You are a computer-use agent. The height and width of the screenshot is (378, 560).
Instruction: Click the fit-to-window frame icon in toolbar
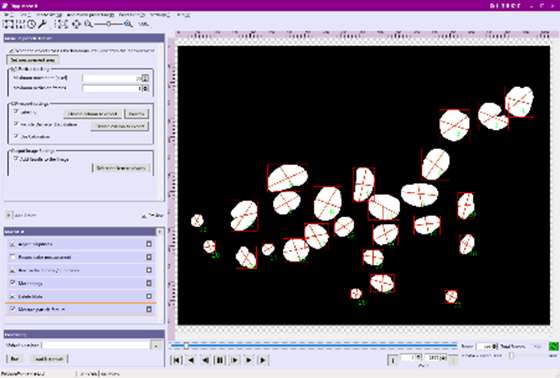(63, 24)
